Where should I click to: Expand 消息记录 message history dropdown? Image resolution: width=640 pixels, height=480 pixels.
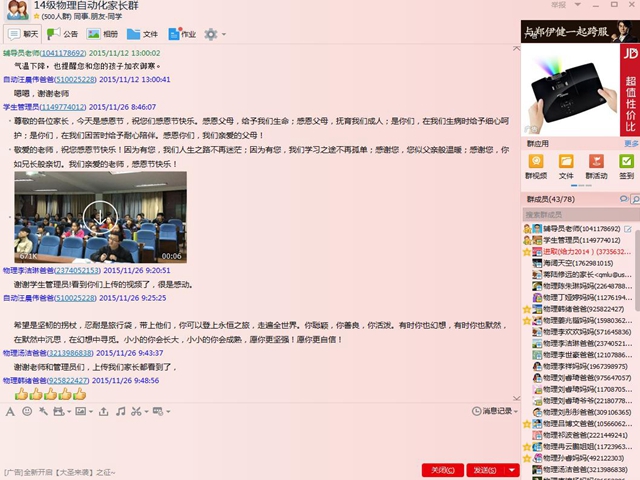click(498, 411)
